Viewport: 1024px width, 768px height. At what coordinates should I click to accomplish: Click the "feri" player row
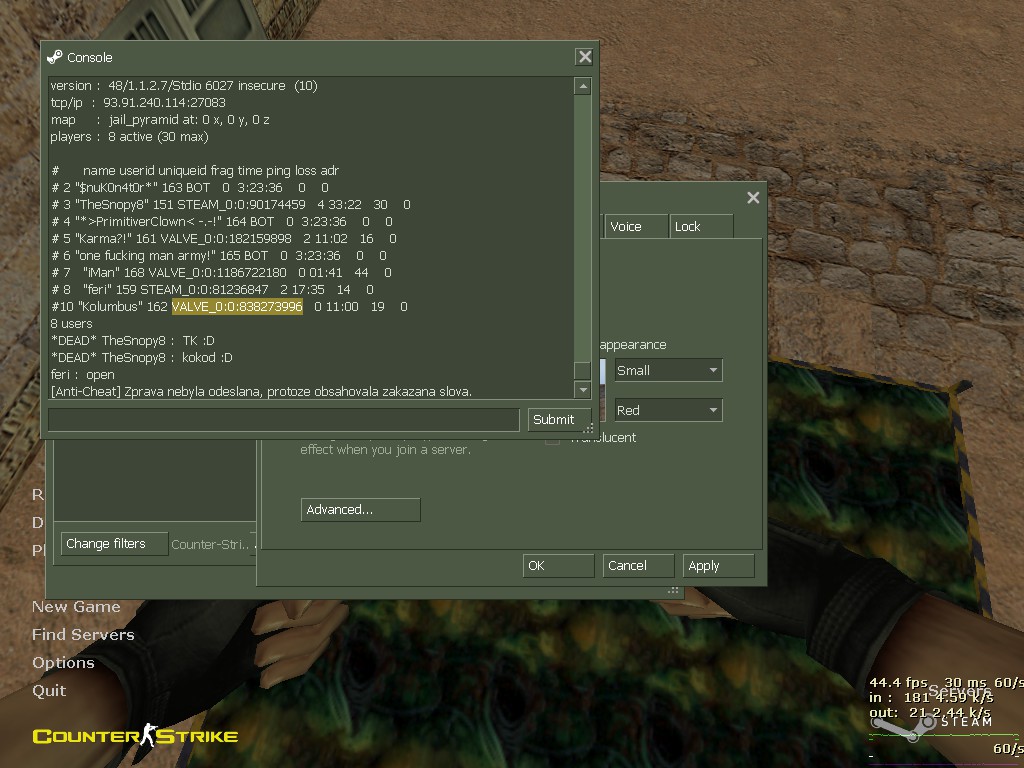pos(212,290)
